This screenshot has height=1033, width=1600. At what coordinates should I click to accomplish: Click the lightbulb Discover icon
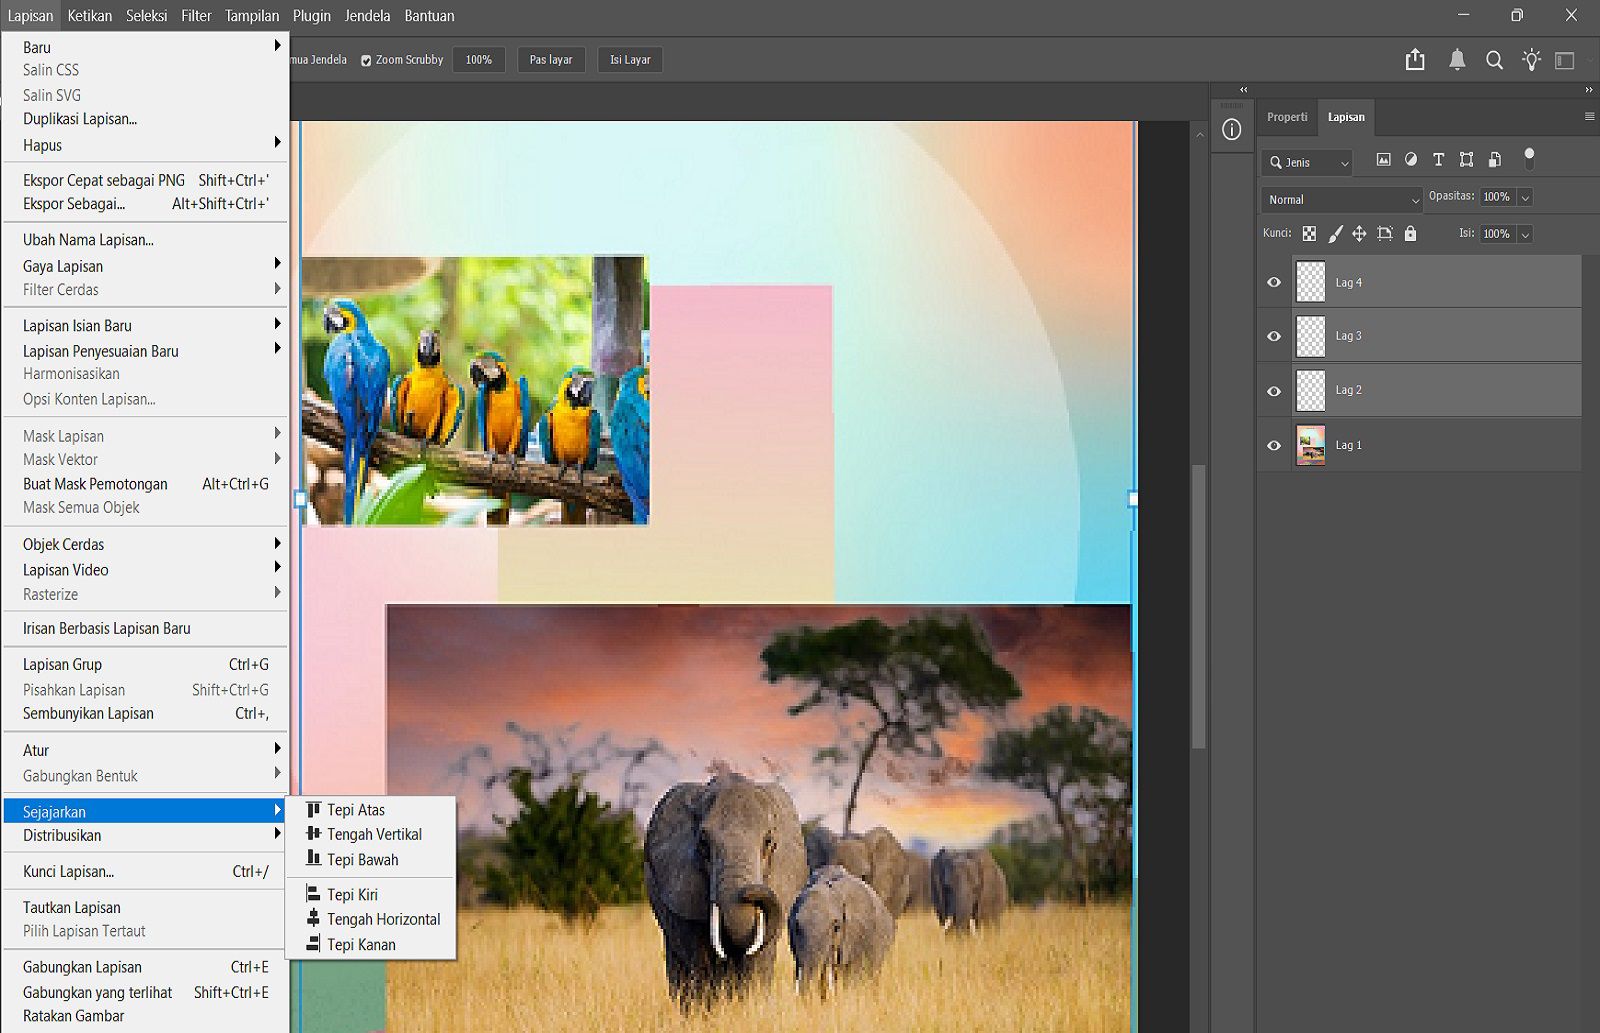click(1531, 60)
